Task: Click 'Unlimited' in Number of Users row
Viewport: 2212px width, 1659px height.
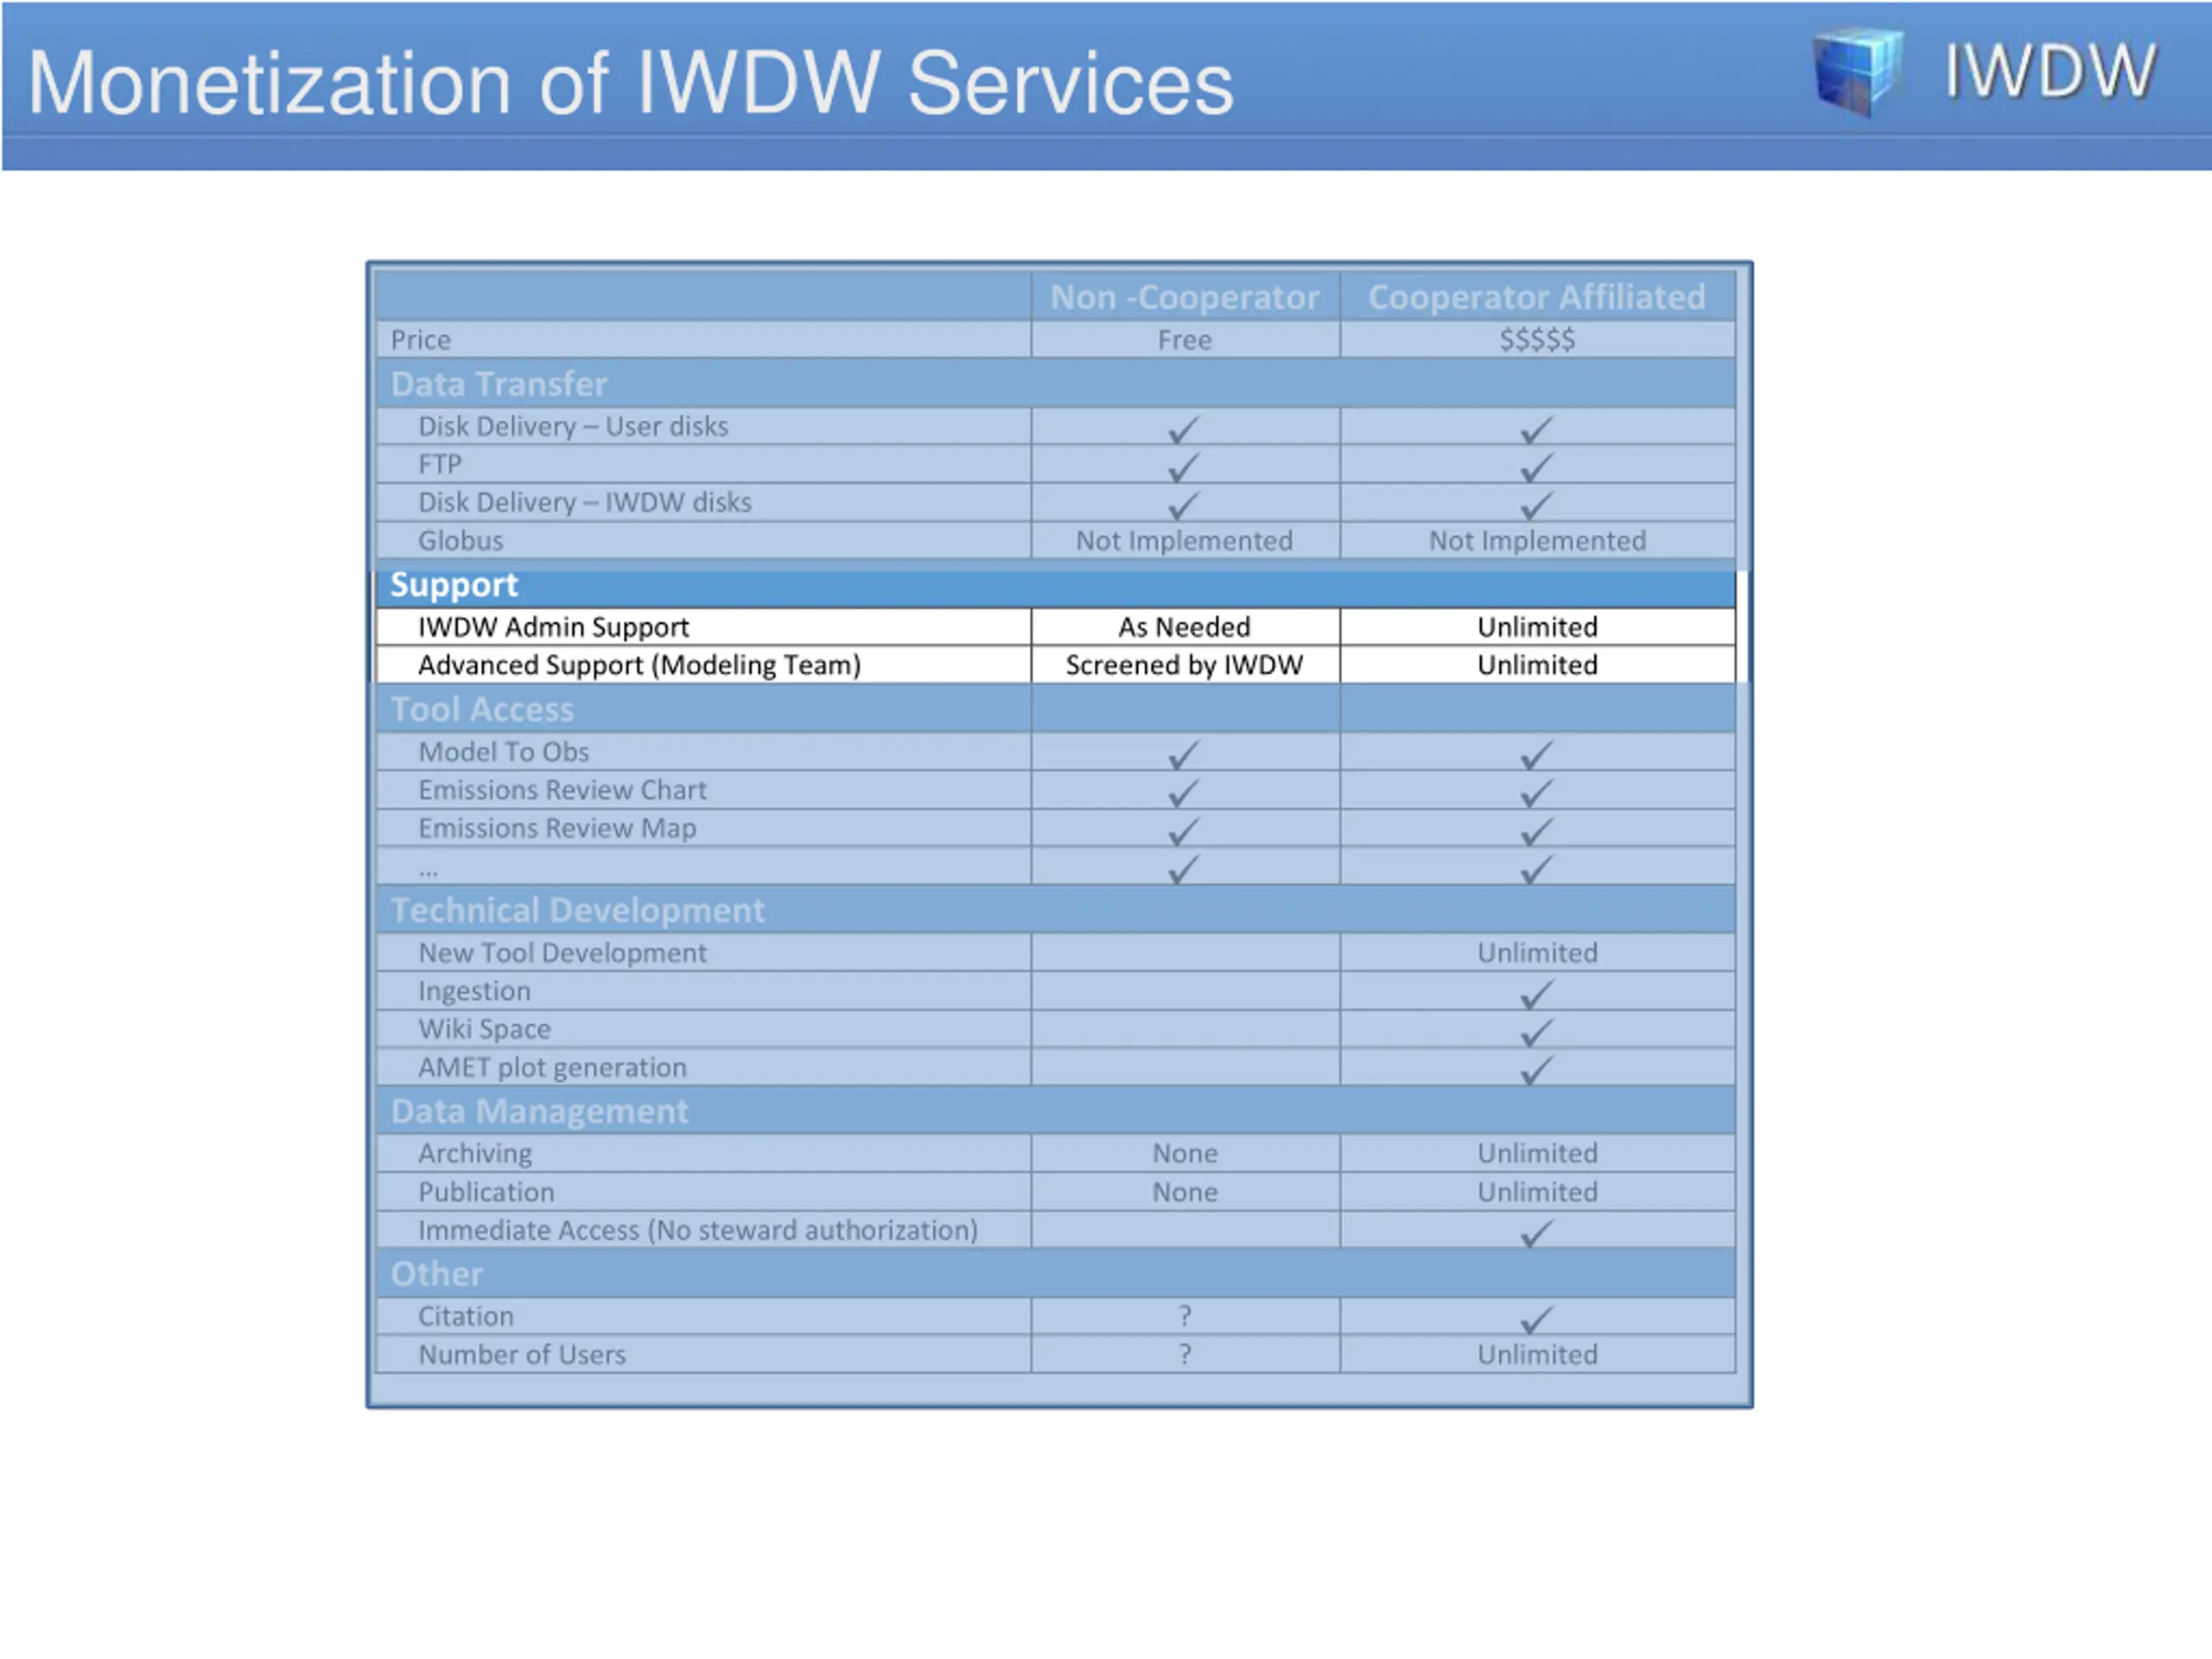Action: coord(1538,1355)
